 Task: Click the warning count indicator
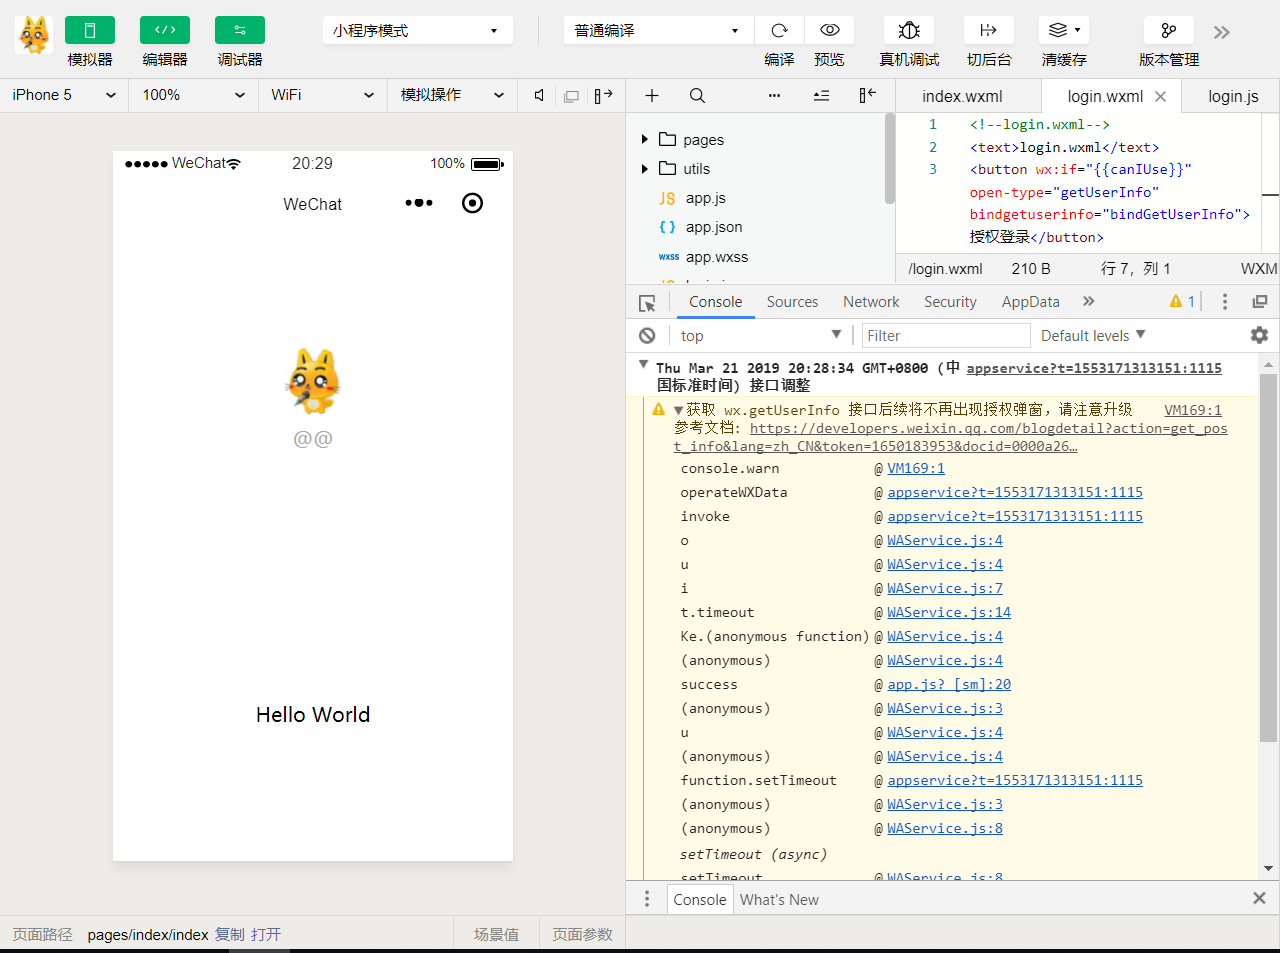pyautogui.click(x=1182, y=302)
